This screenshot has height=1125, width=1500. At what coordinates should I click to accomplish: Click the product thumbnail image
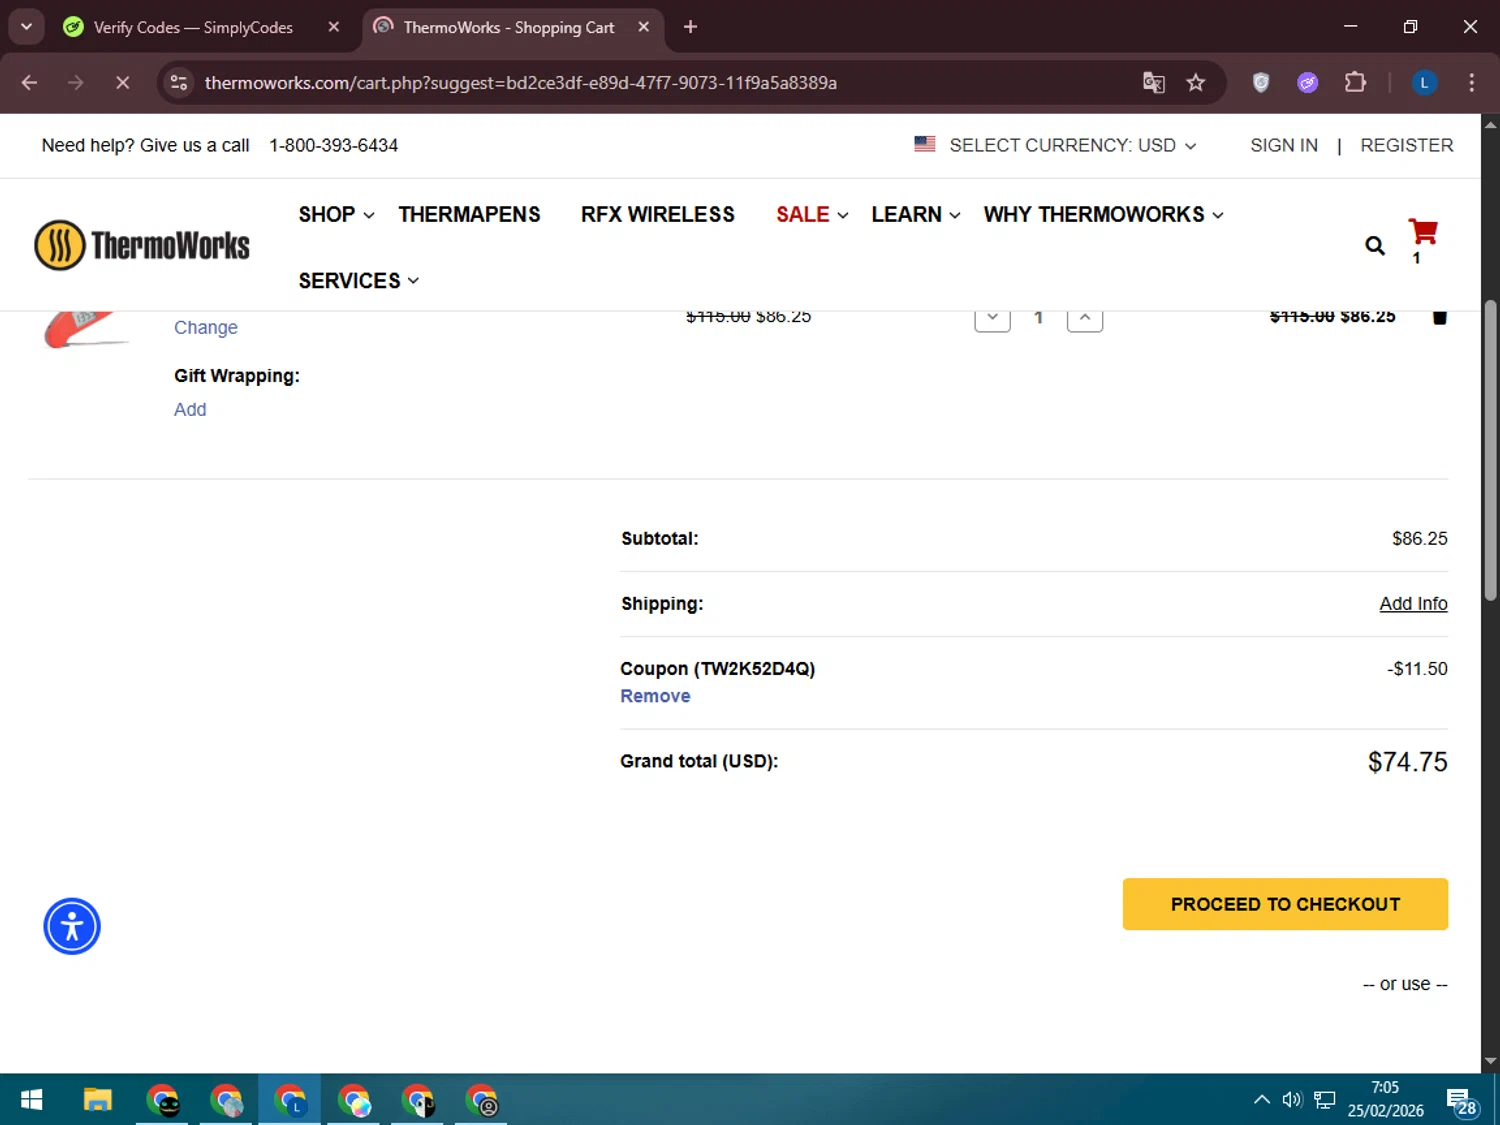click(85, 329)
